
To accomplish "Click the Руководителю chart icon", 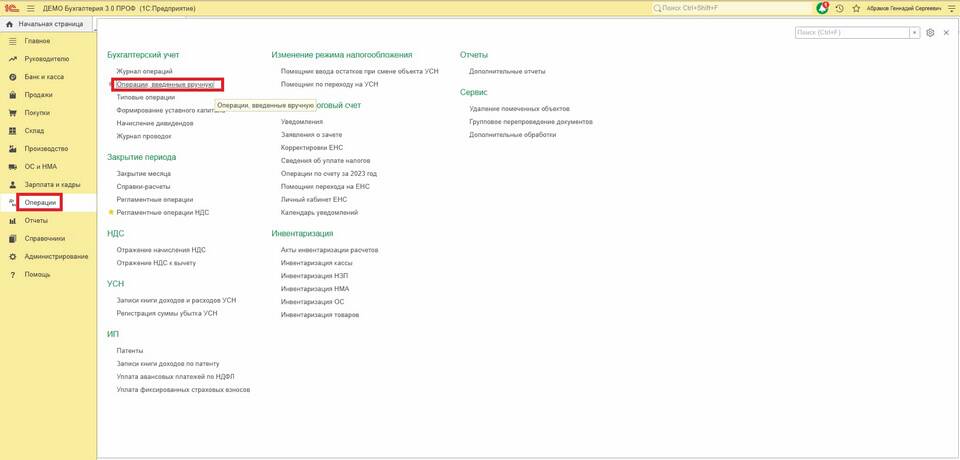I will (x=12, y=59).
